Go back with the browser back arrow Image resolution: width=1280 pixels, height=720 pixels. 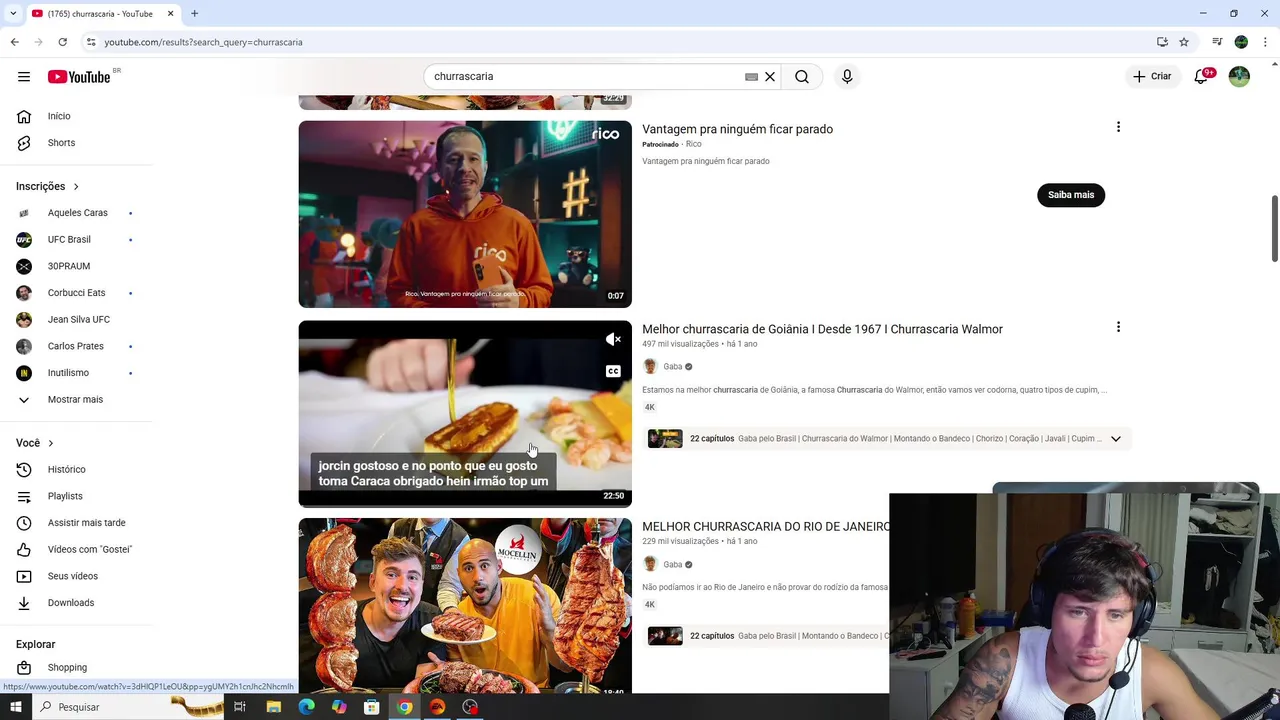pyautogui.click(x=14, y=42)
